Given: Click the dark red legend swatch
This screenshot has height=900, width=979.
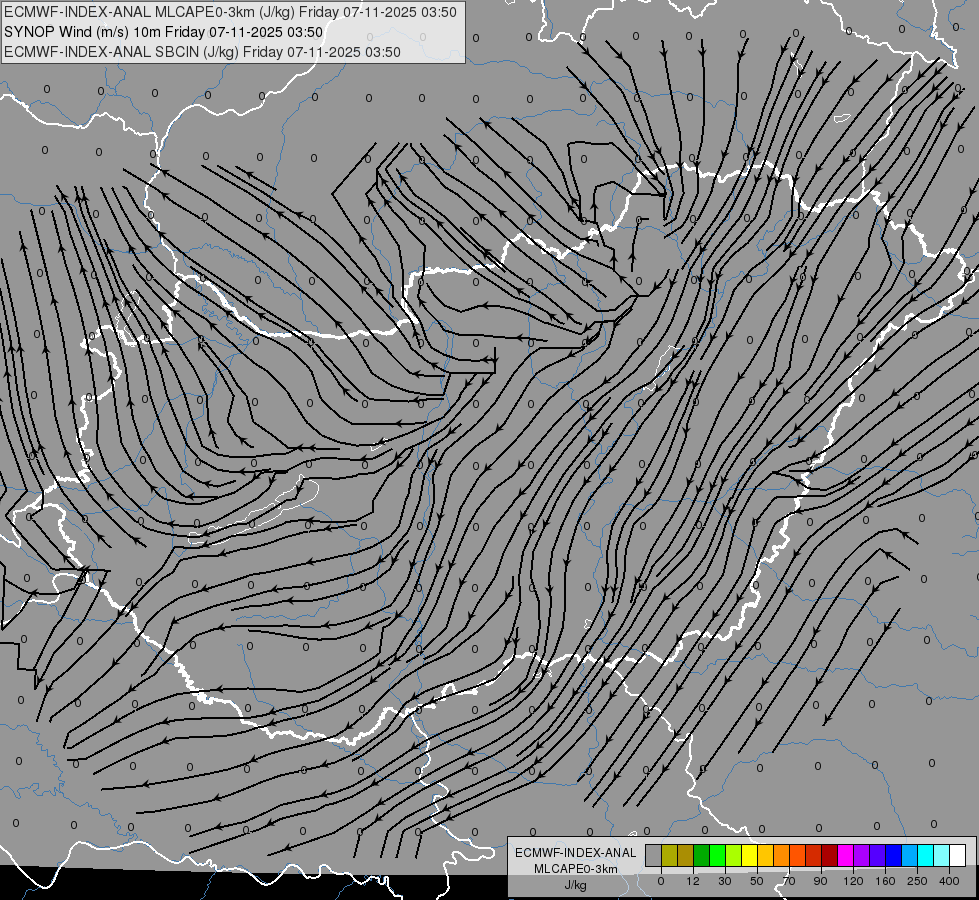Looking at the screenshot, I should click(830, 856).
